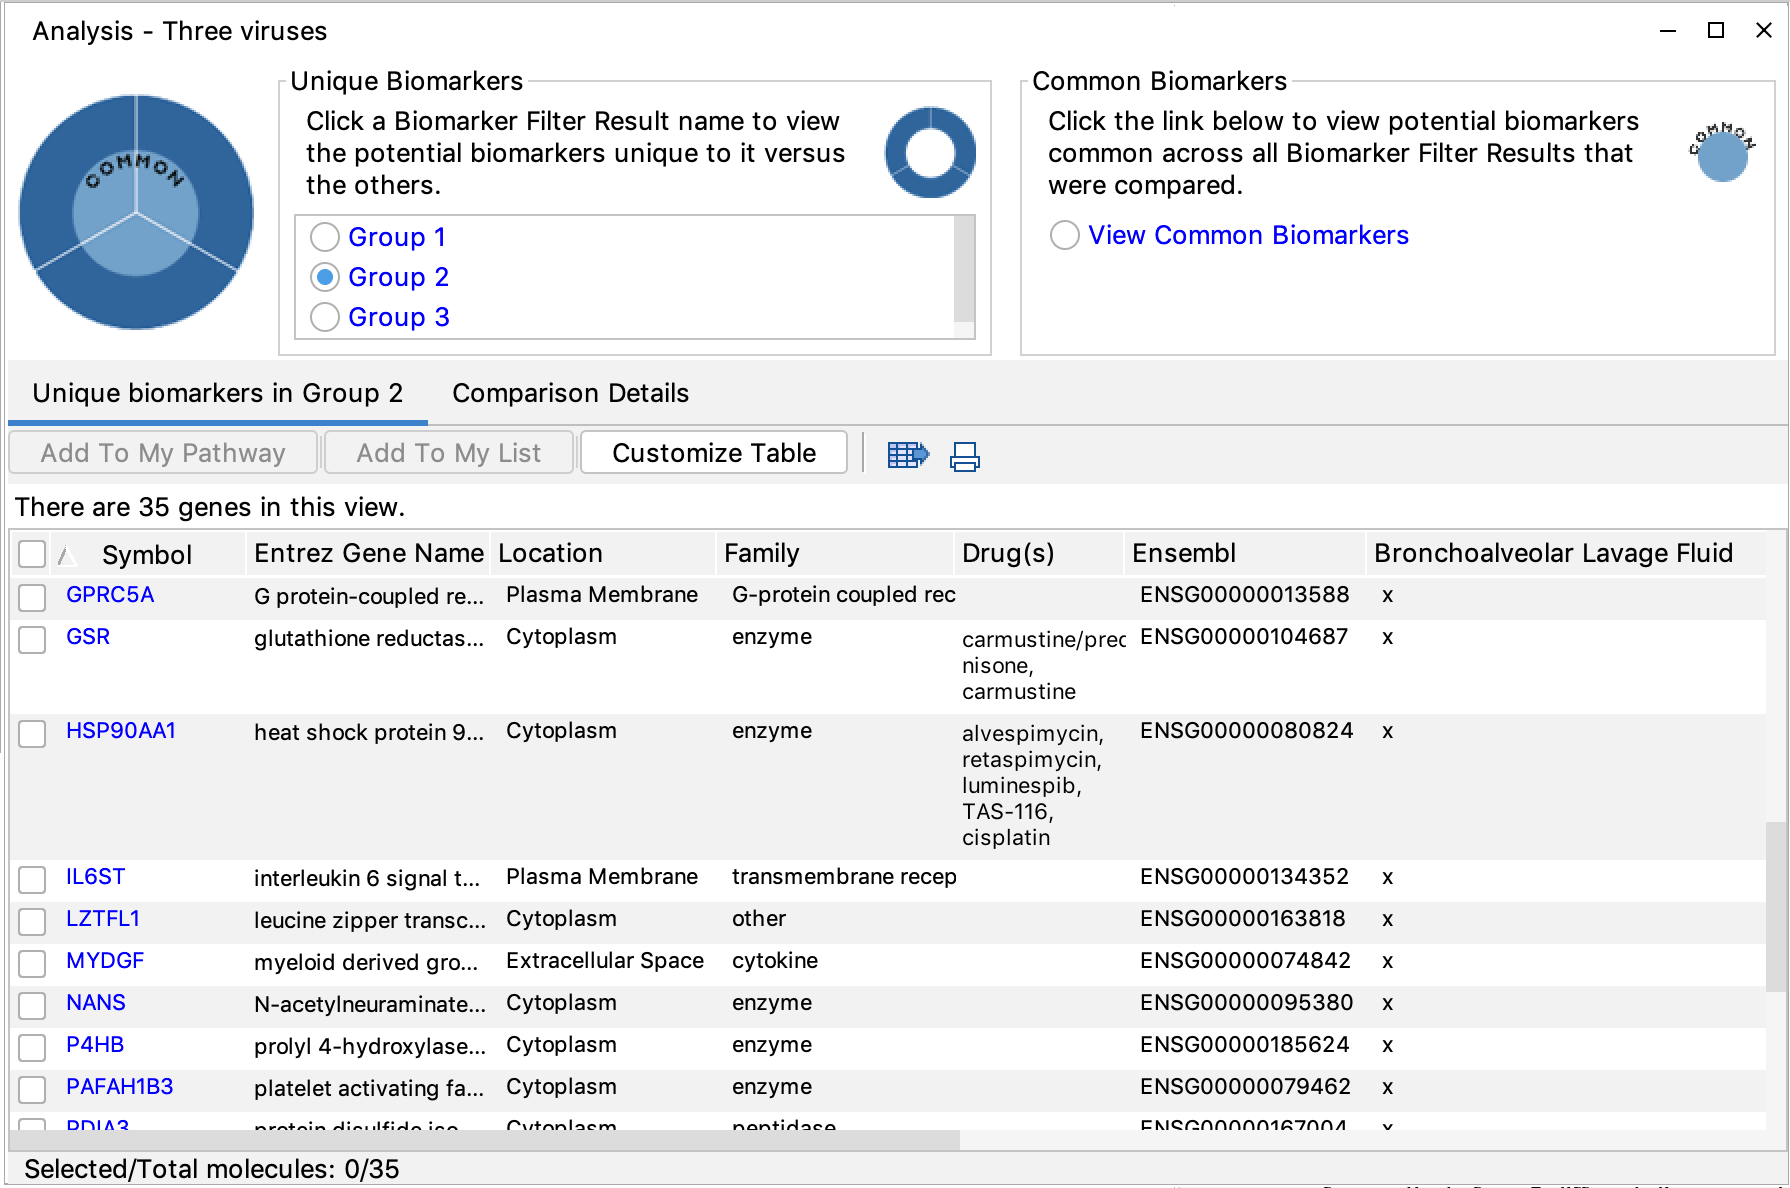Click the table horizontal scrollbar thumb
Screen dimensions: 1790x1188
[485, 1140]
